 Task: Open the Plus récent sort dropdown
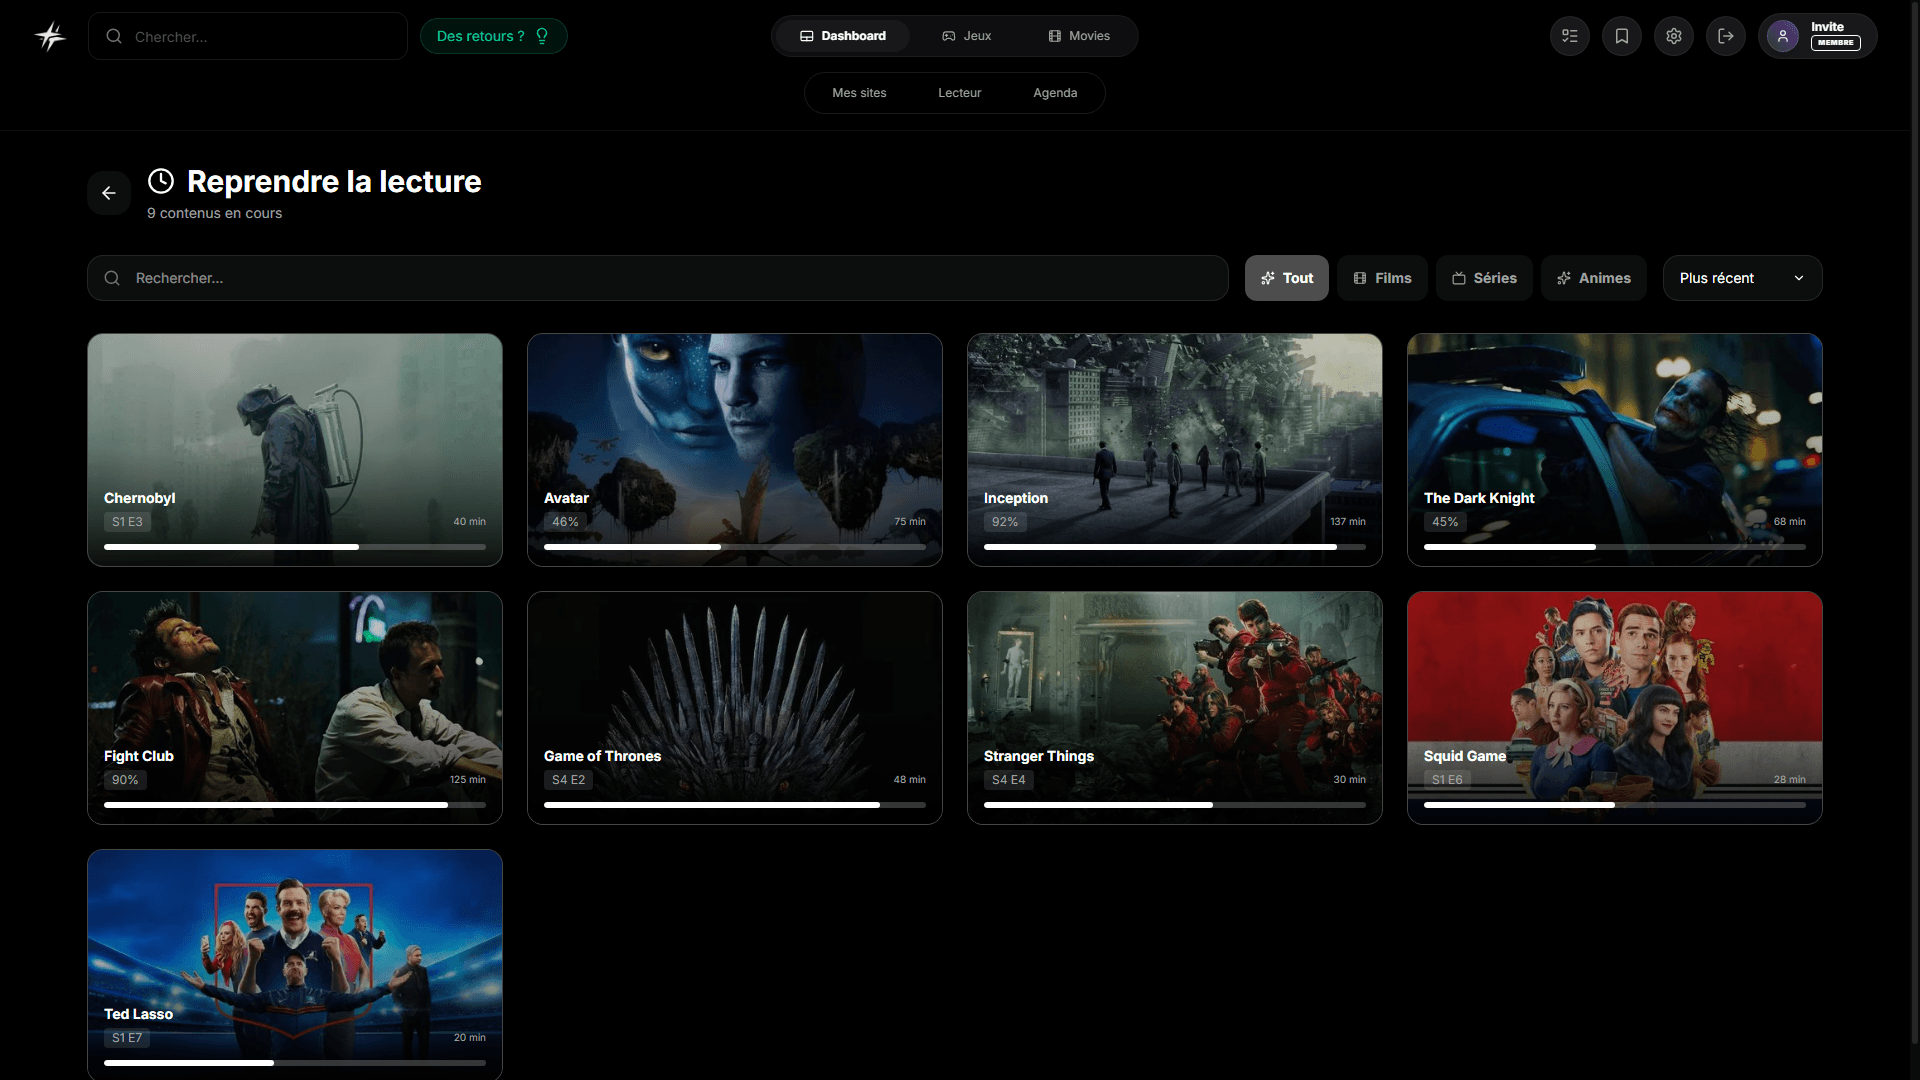pos(1742,278)
